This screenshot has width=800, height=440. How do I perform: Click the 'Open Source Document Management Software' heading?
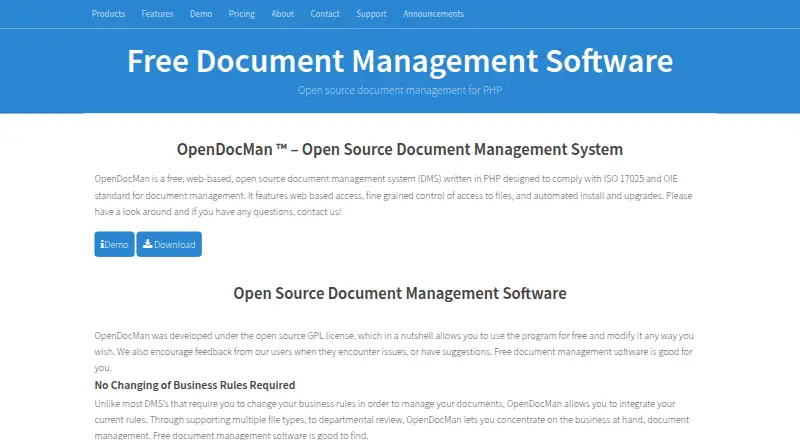pos(400,293)
